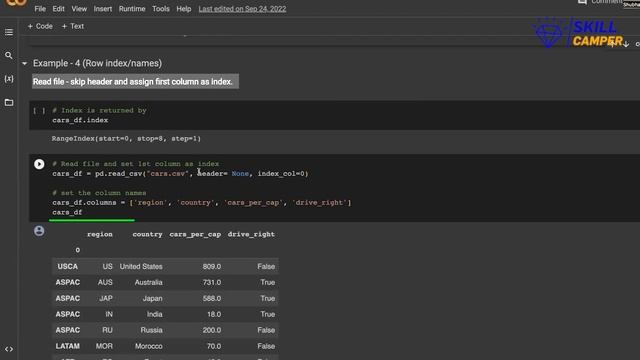Open the search icon in left sidebar
The width and height of the screenshot is (640, 360).
pos(9,55)
